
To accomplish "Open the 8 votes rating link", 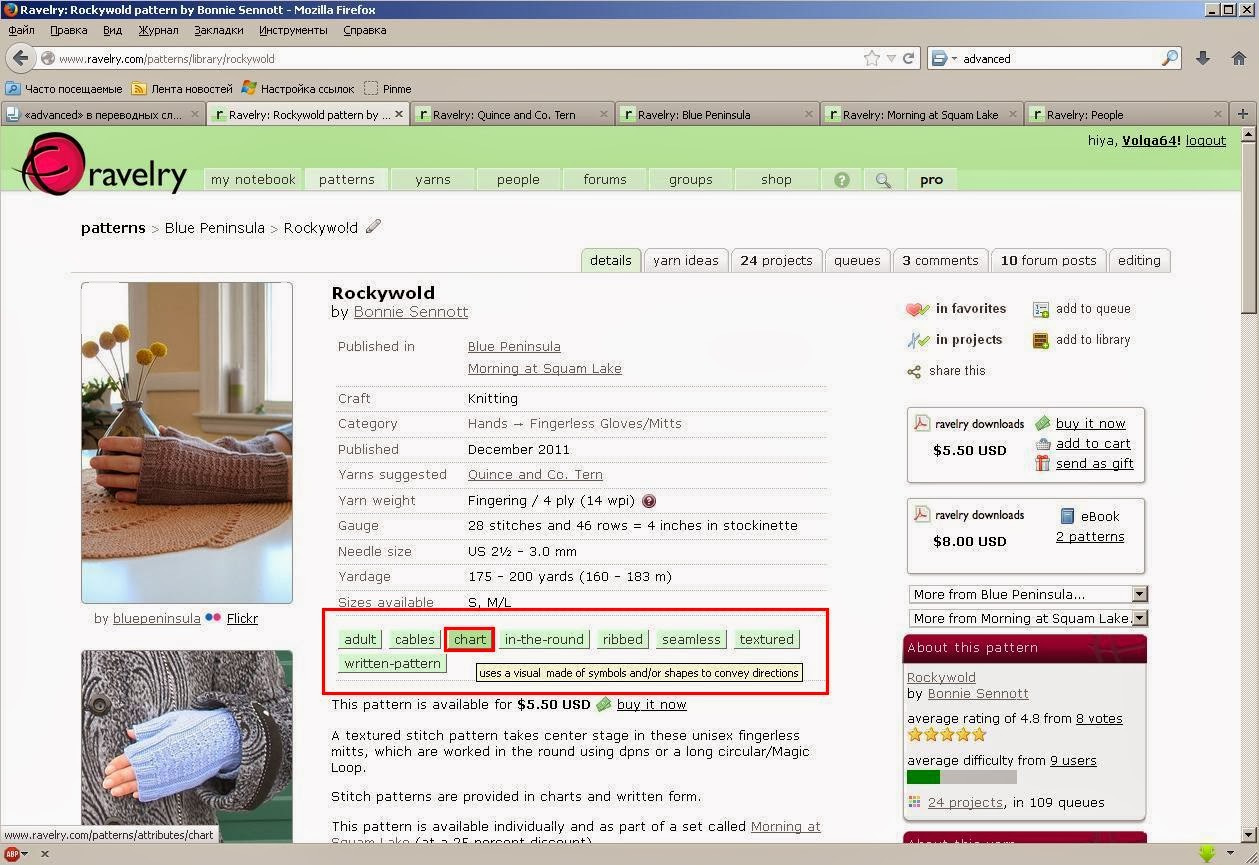I will click(x=1099, y=719).
